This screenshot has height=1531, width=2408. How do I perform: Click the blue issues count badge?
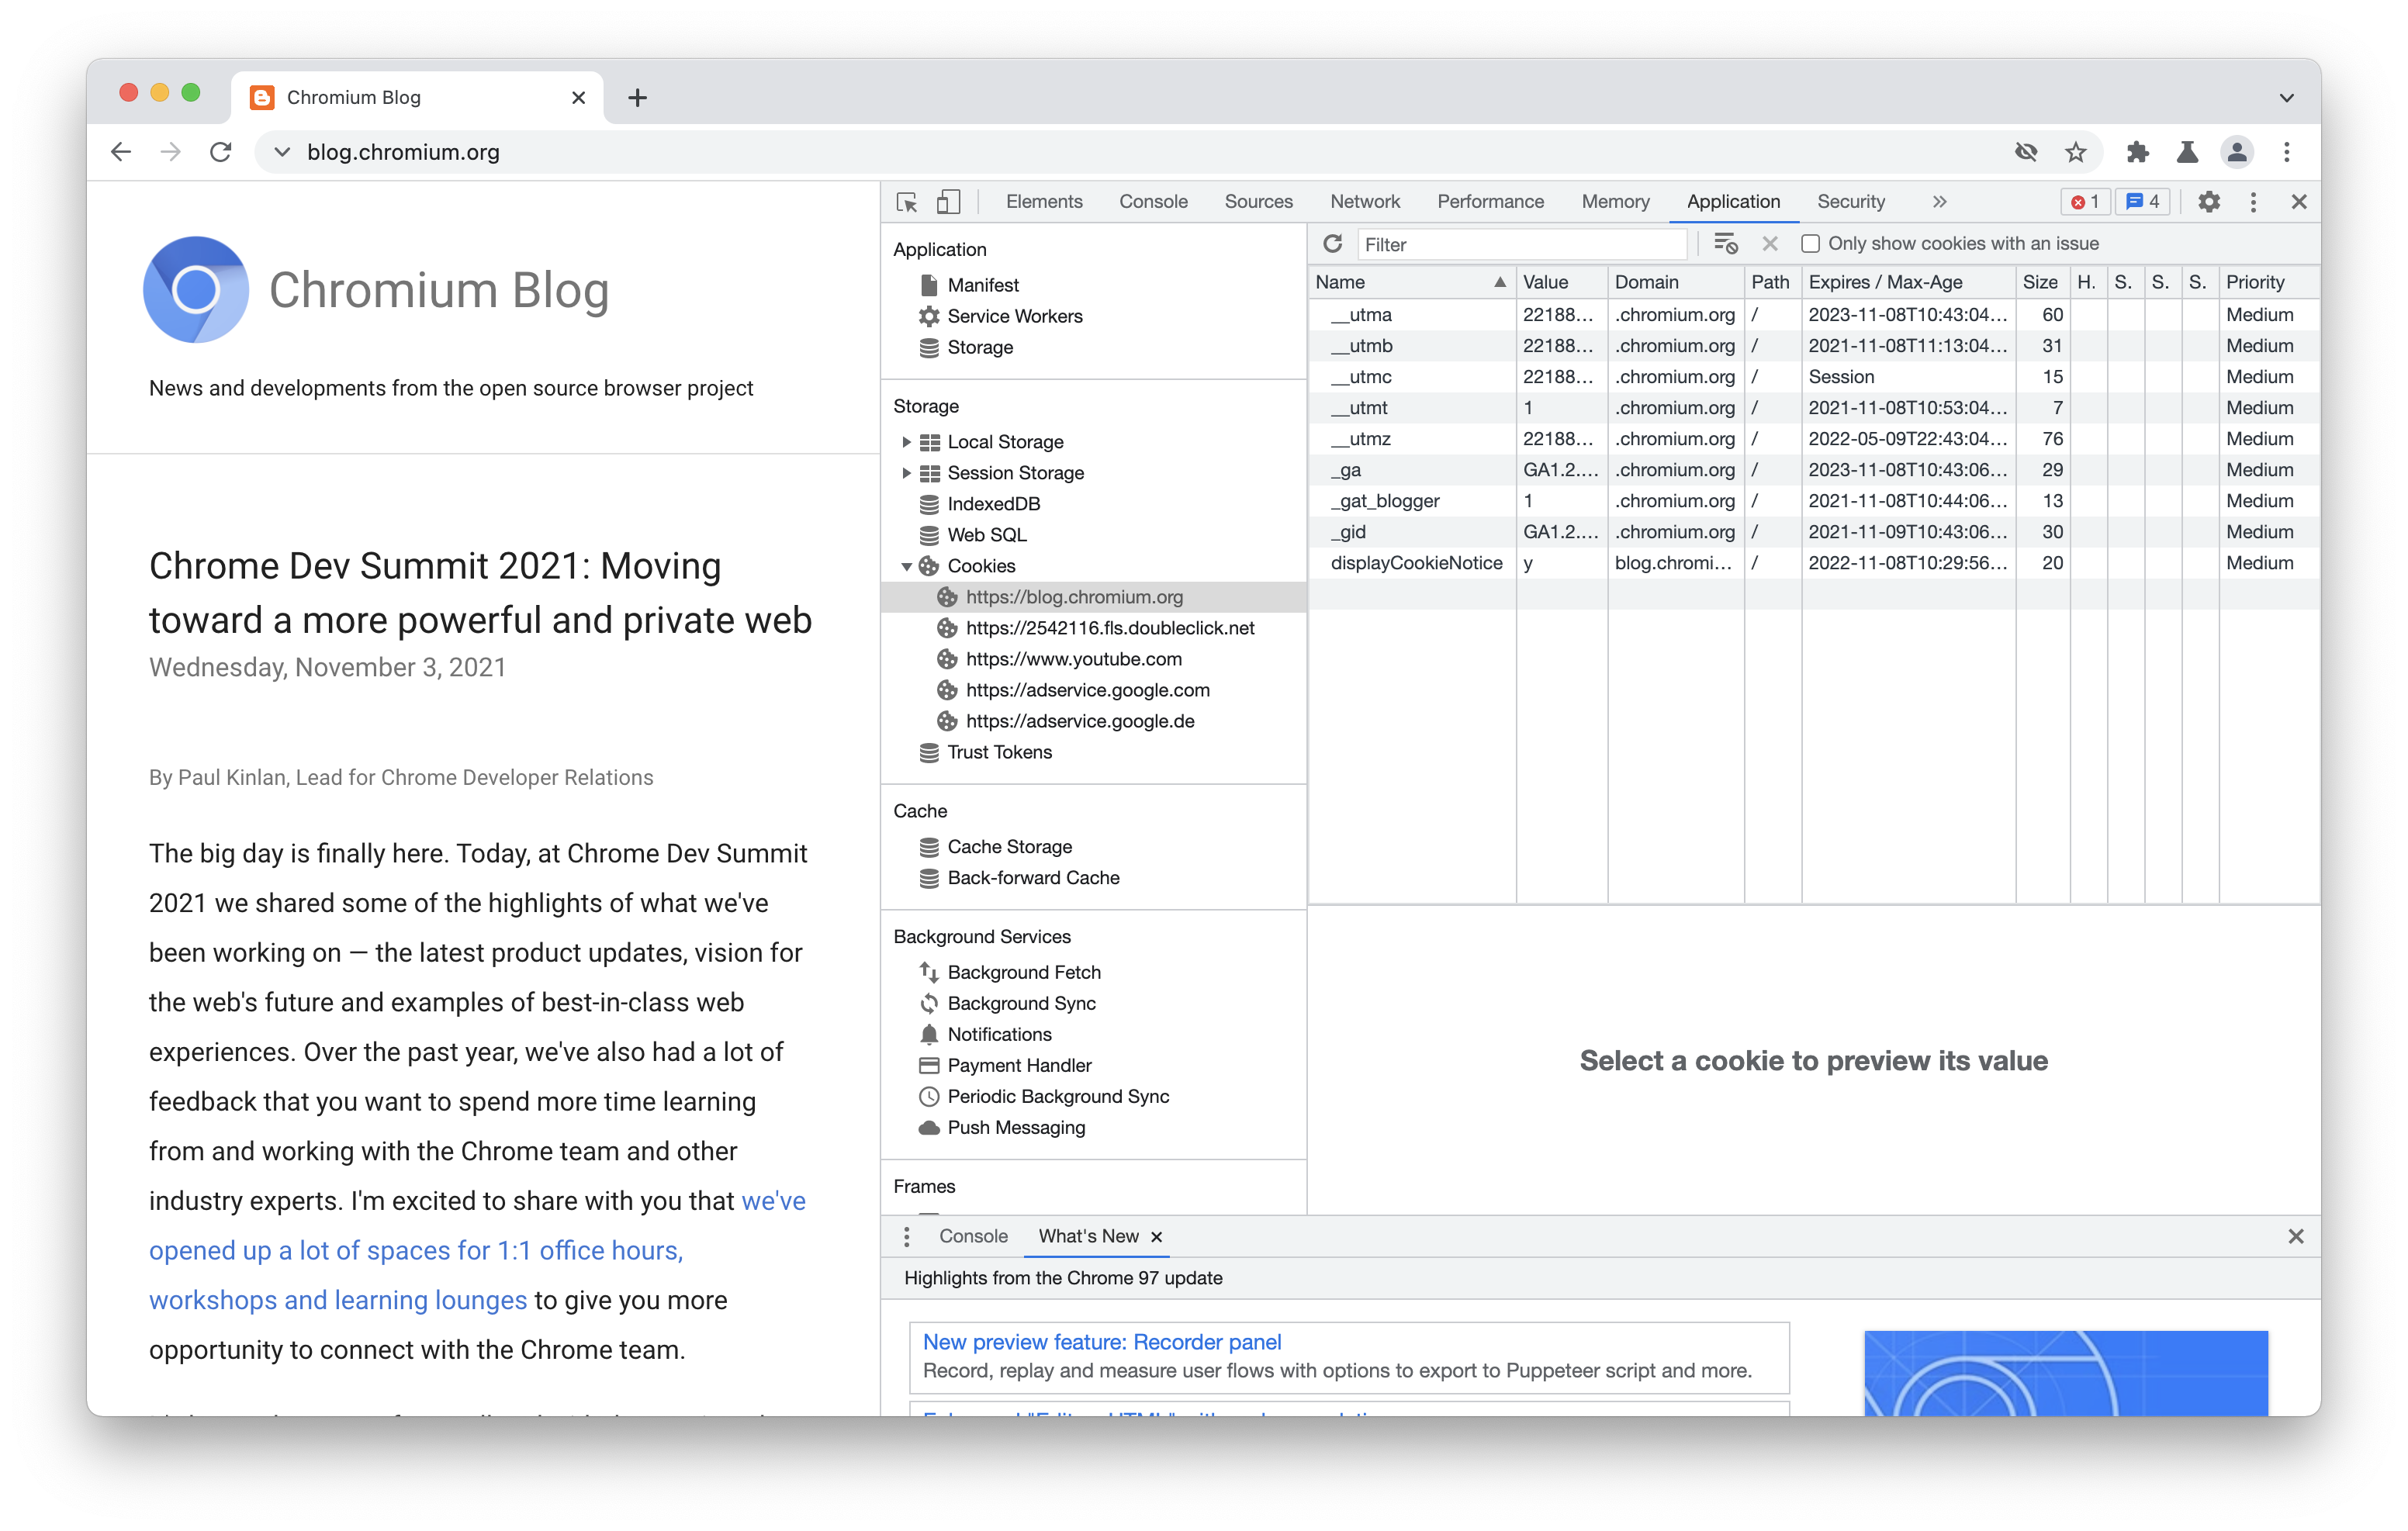(2142, 202)
